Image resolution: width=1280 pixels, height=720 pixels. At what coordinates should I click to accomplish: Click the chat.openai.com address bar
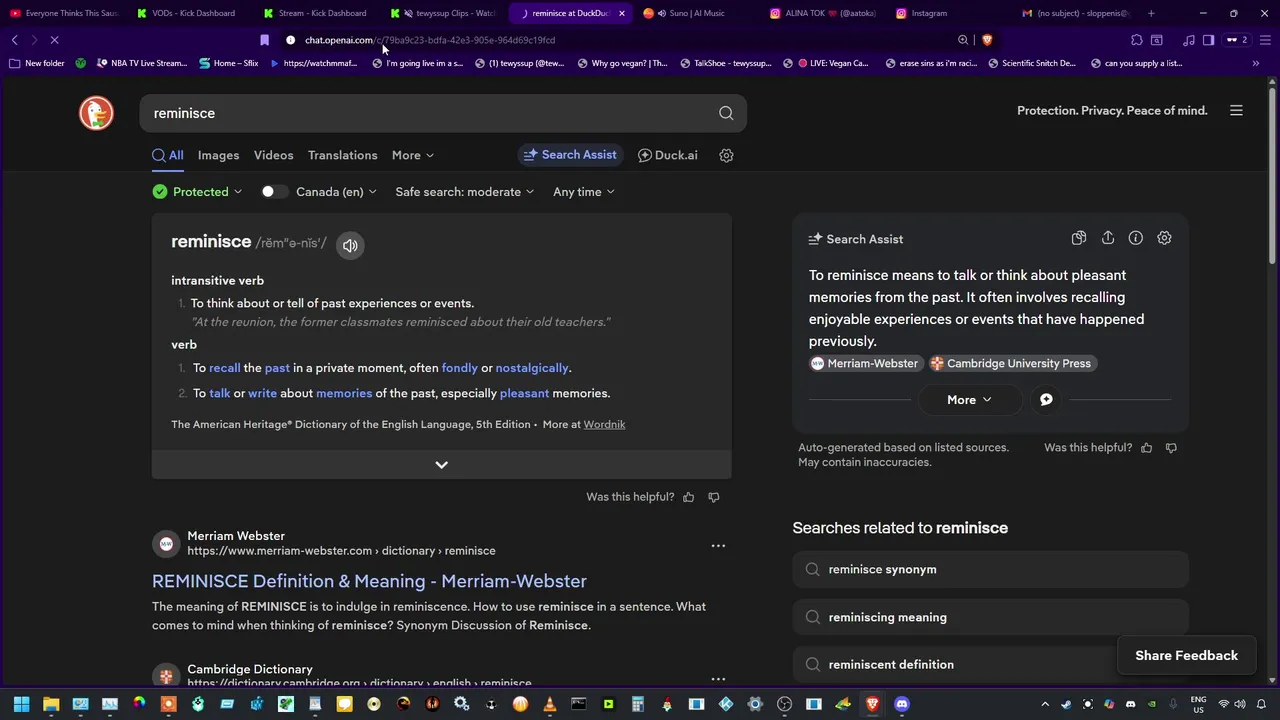430,40
